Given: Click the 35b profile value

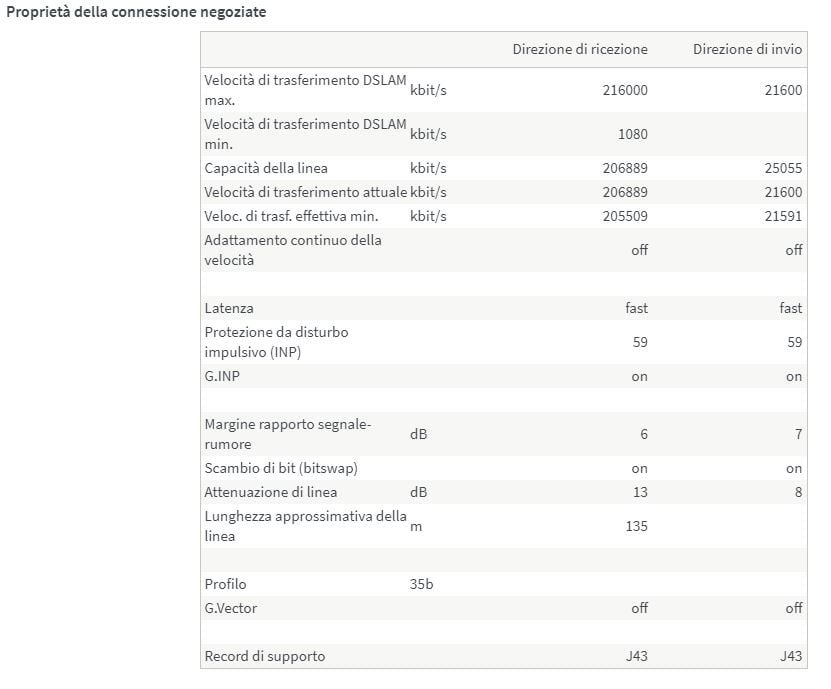Looking at the screenshot, I should coord(421,584).
